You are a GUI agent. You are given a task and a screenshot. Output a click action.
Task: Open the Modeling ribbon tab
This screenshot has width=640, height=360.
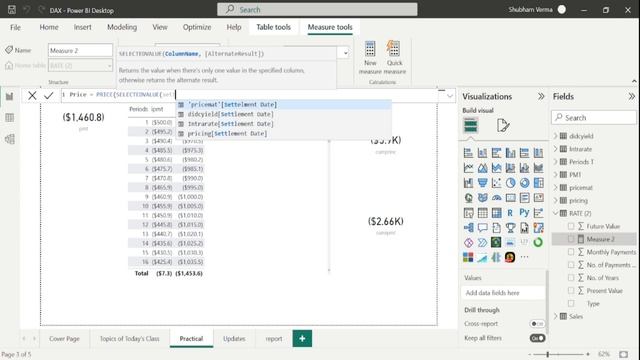(x=122, y=27)
